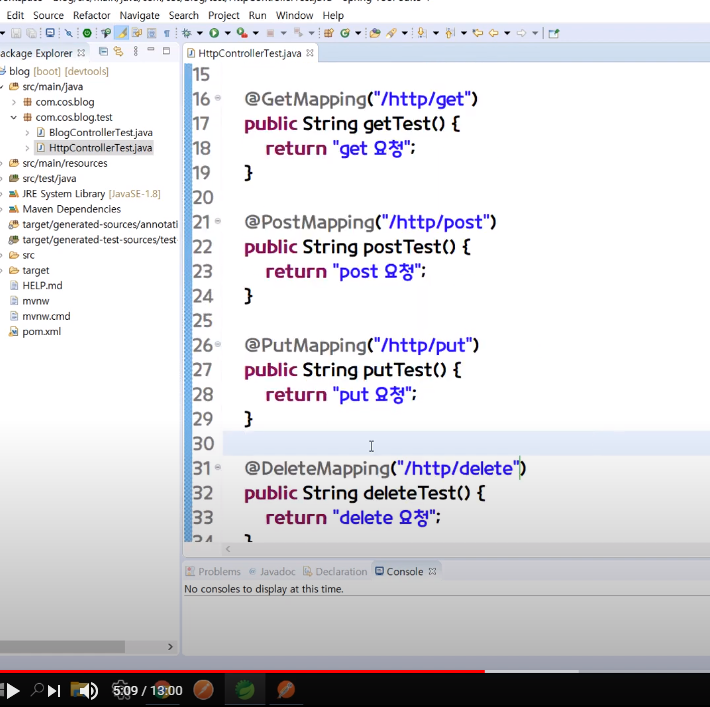The width and height of the screenshot is (710, 707).
Task: Select HELP.md file in the tree
Action: click(x=36, y=285)
